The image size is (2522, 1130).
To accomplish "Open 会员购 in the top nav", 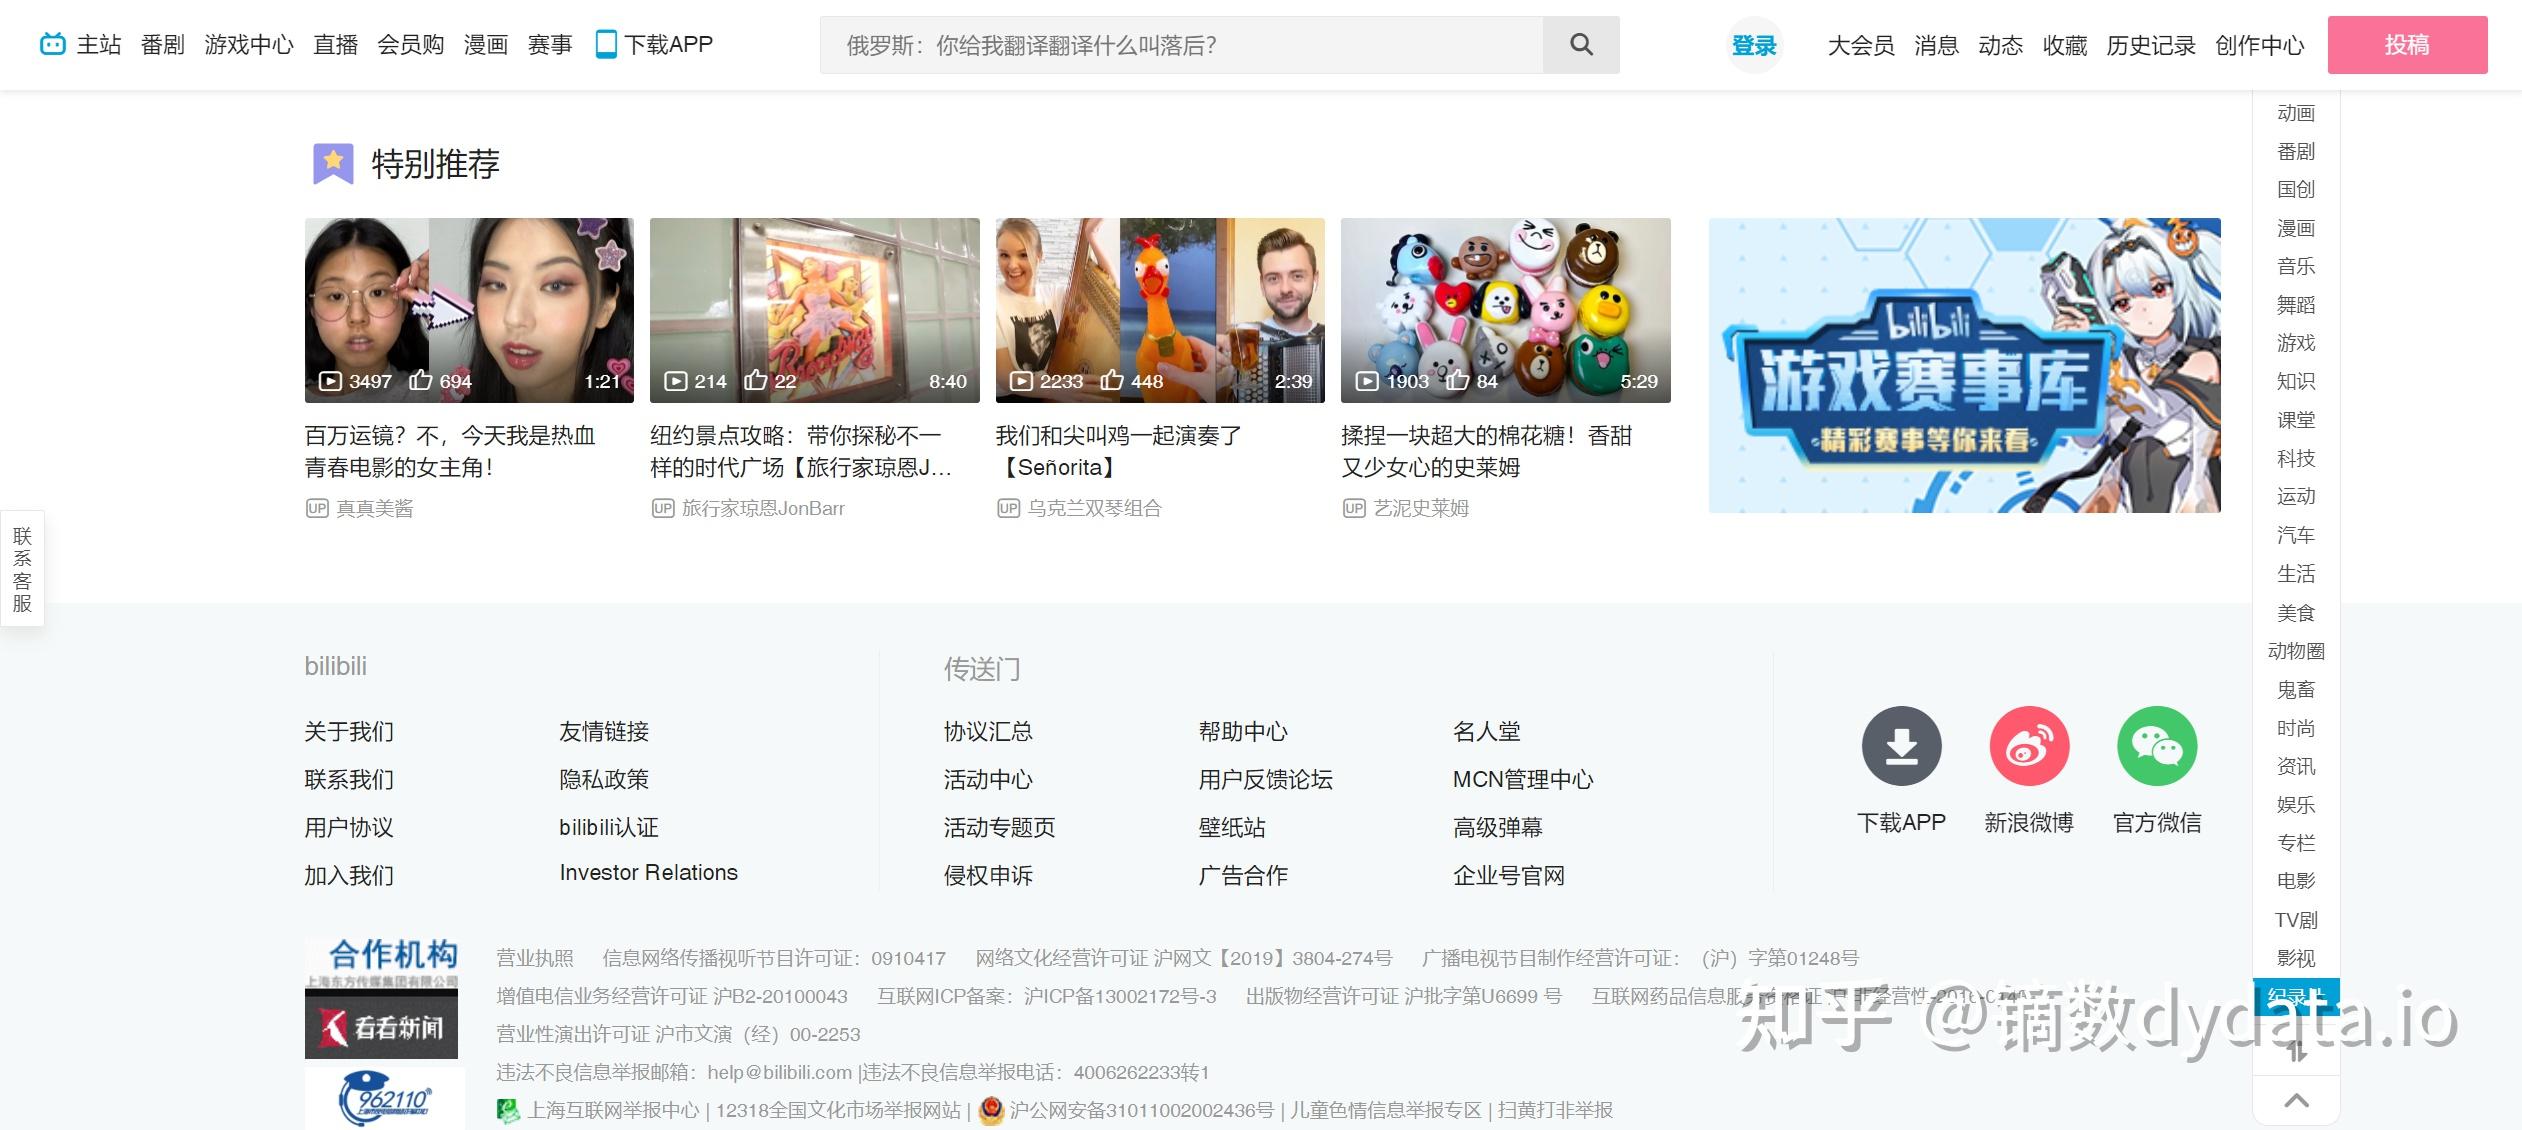I will (410, 45).
